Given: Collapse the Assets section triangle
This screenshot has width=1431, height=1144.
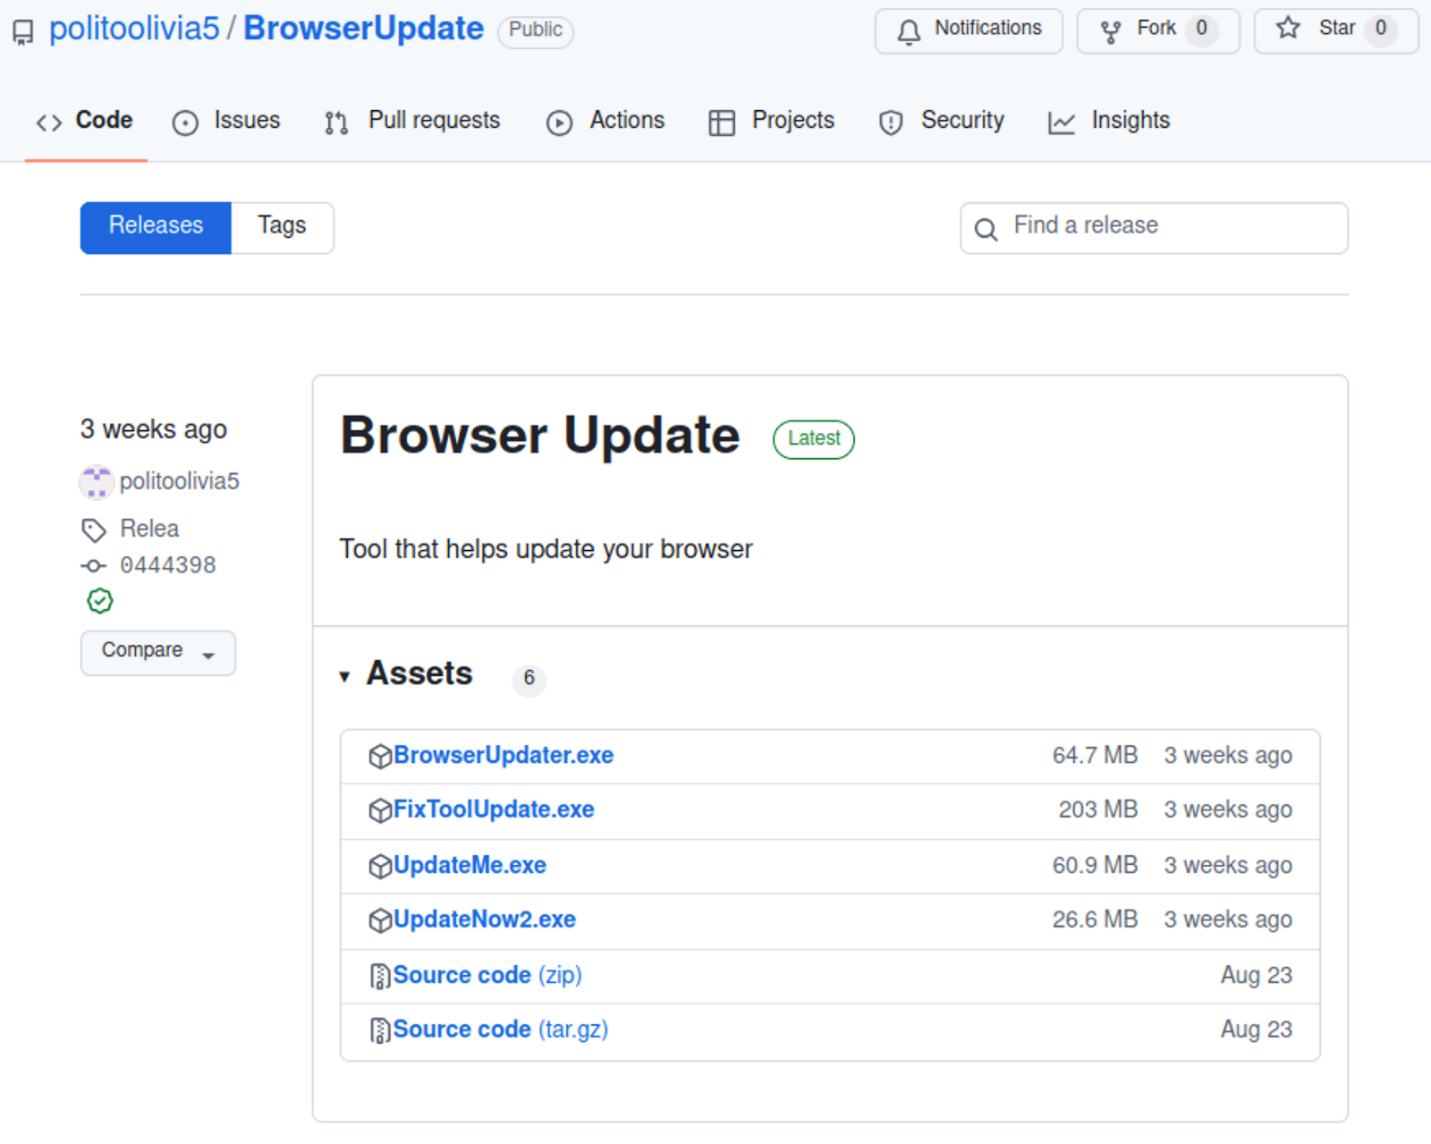Looking at the screenshot, I should point(345,677).
